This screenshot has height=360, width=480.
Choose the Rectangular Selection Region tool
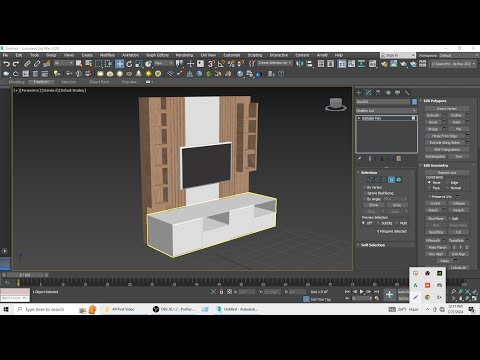pyautogui.click(x=99, y=64)
